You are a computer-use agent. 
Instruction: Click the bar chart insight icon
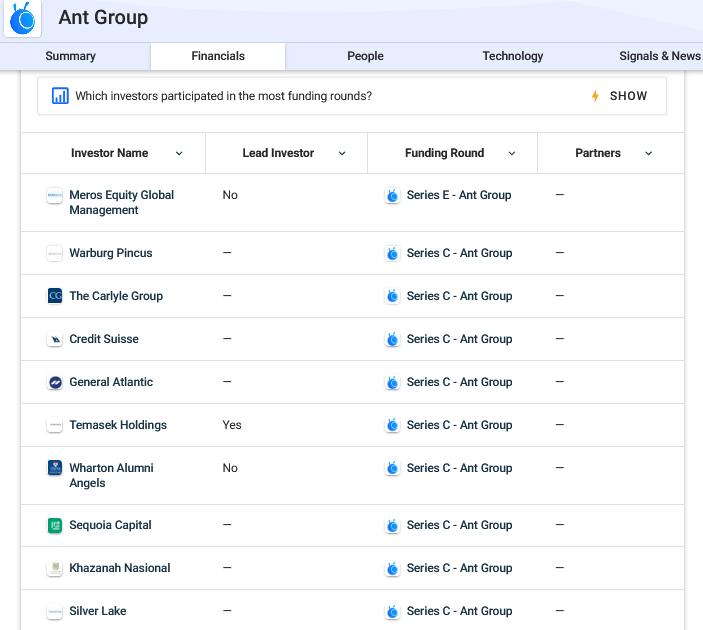click(x=60, y=96)
